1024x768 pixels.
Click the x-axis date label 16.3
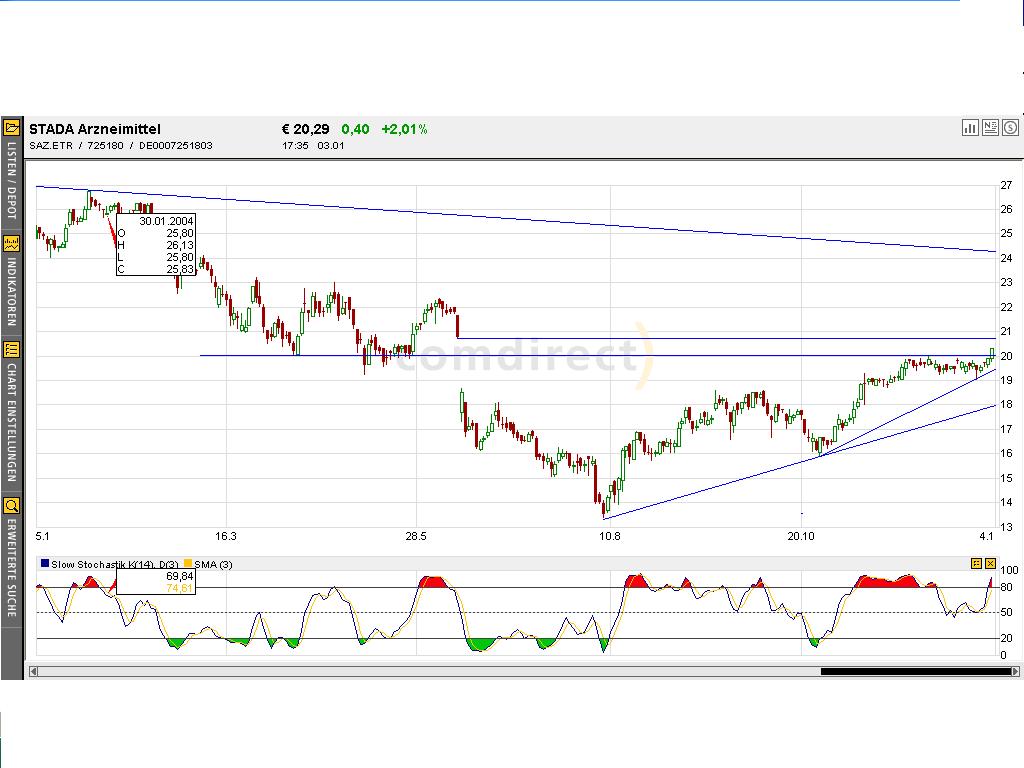(225, 536)
